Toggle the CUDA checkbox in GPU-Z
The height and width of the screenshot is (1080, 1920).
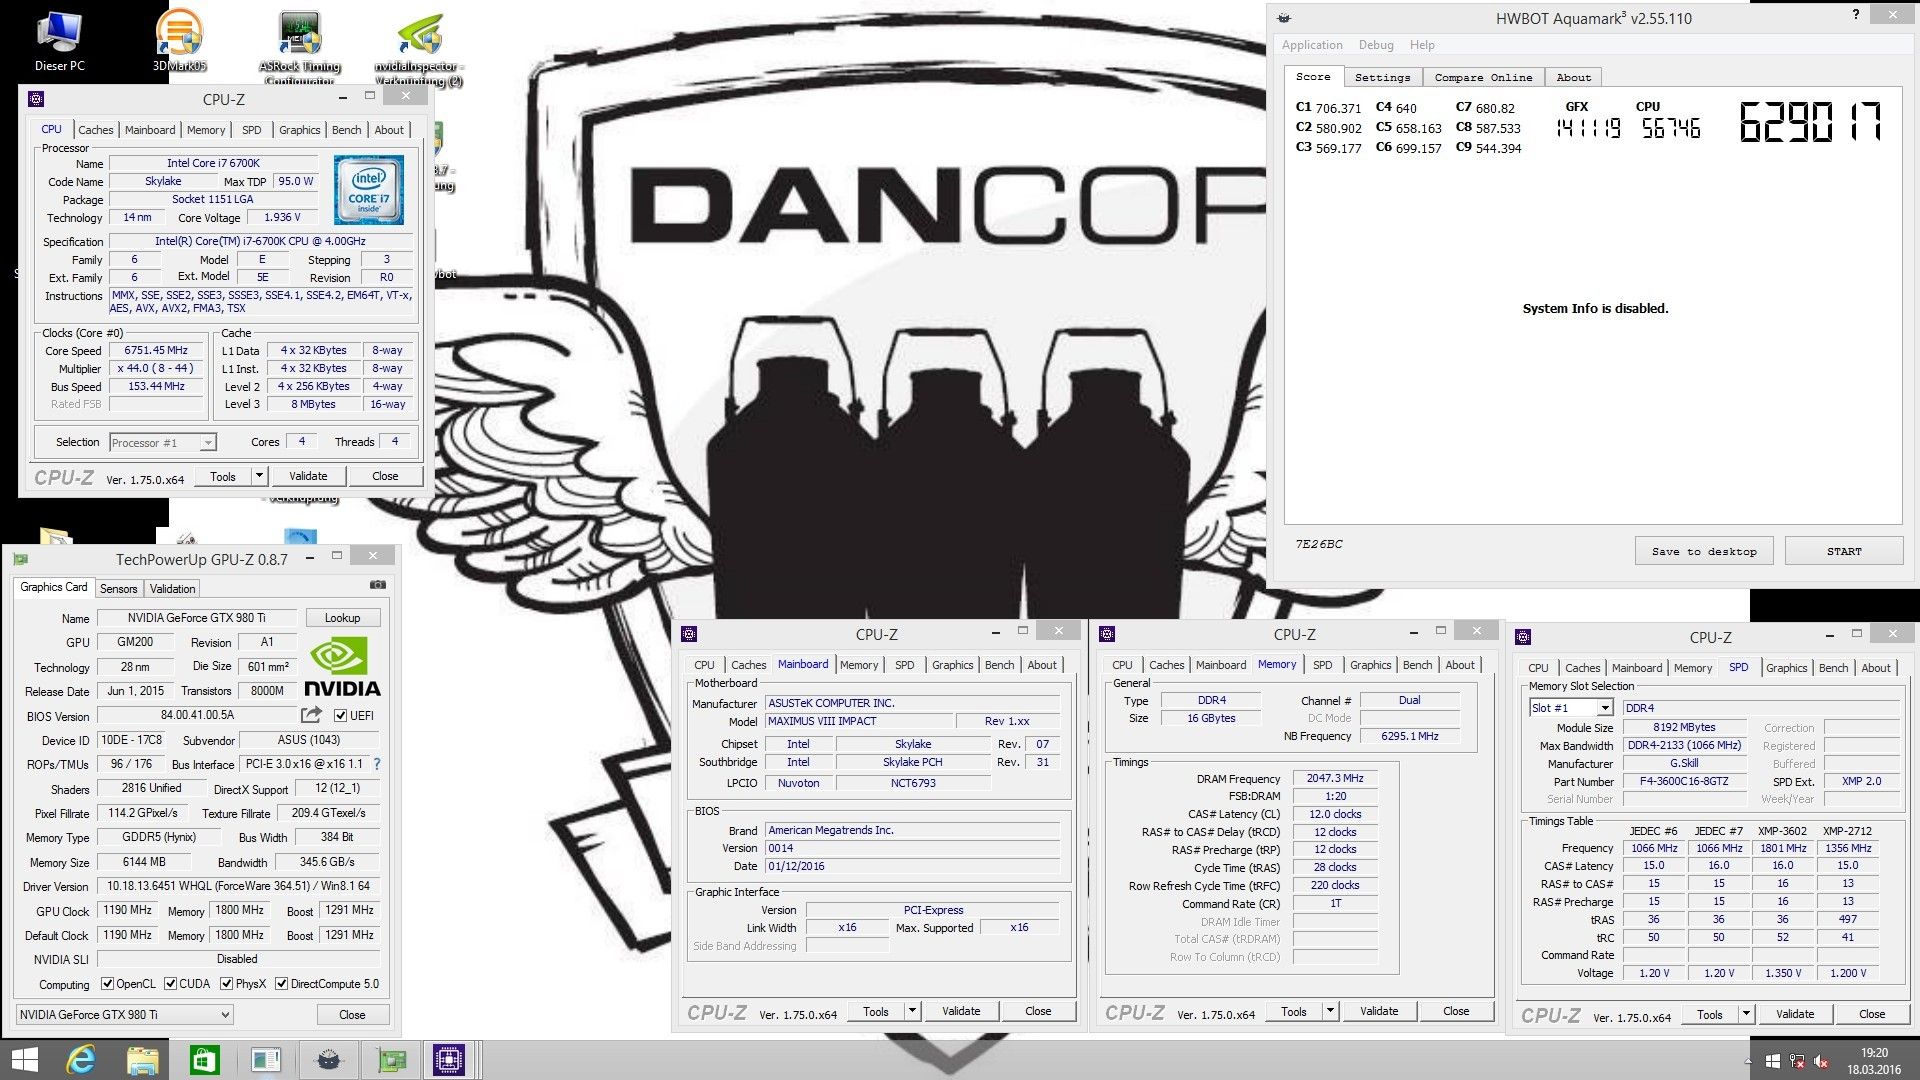(170, 984)
